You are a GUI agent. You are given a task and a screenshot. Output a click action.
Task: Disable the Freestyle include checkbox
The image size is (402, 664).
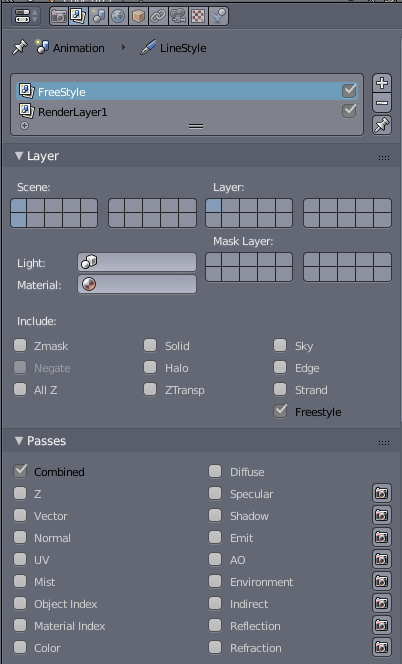(280, 411)
